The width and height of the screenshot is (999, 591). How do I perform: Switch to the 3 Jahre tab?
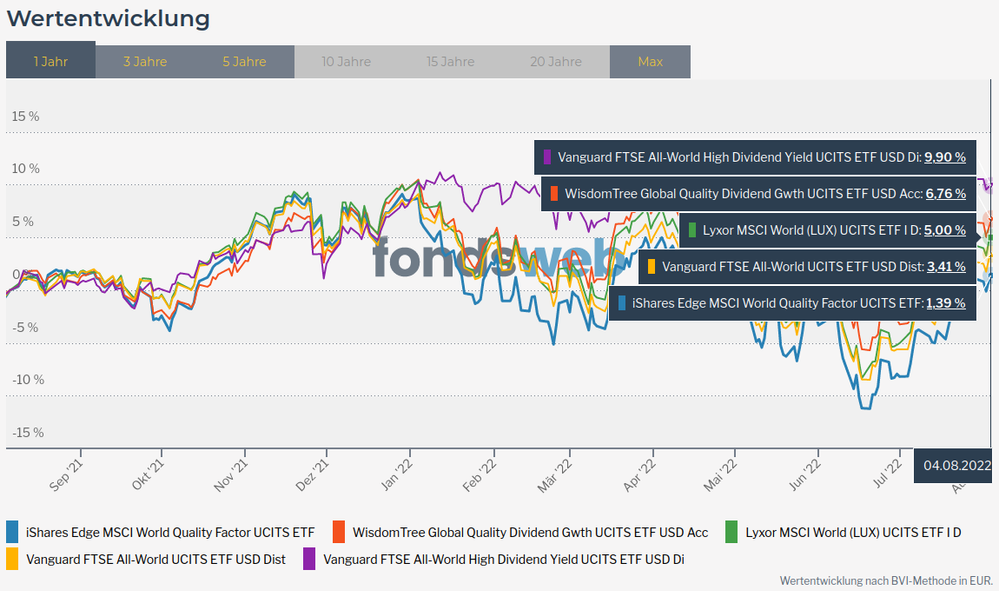(x=145, y=61)
